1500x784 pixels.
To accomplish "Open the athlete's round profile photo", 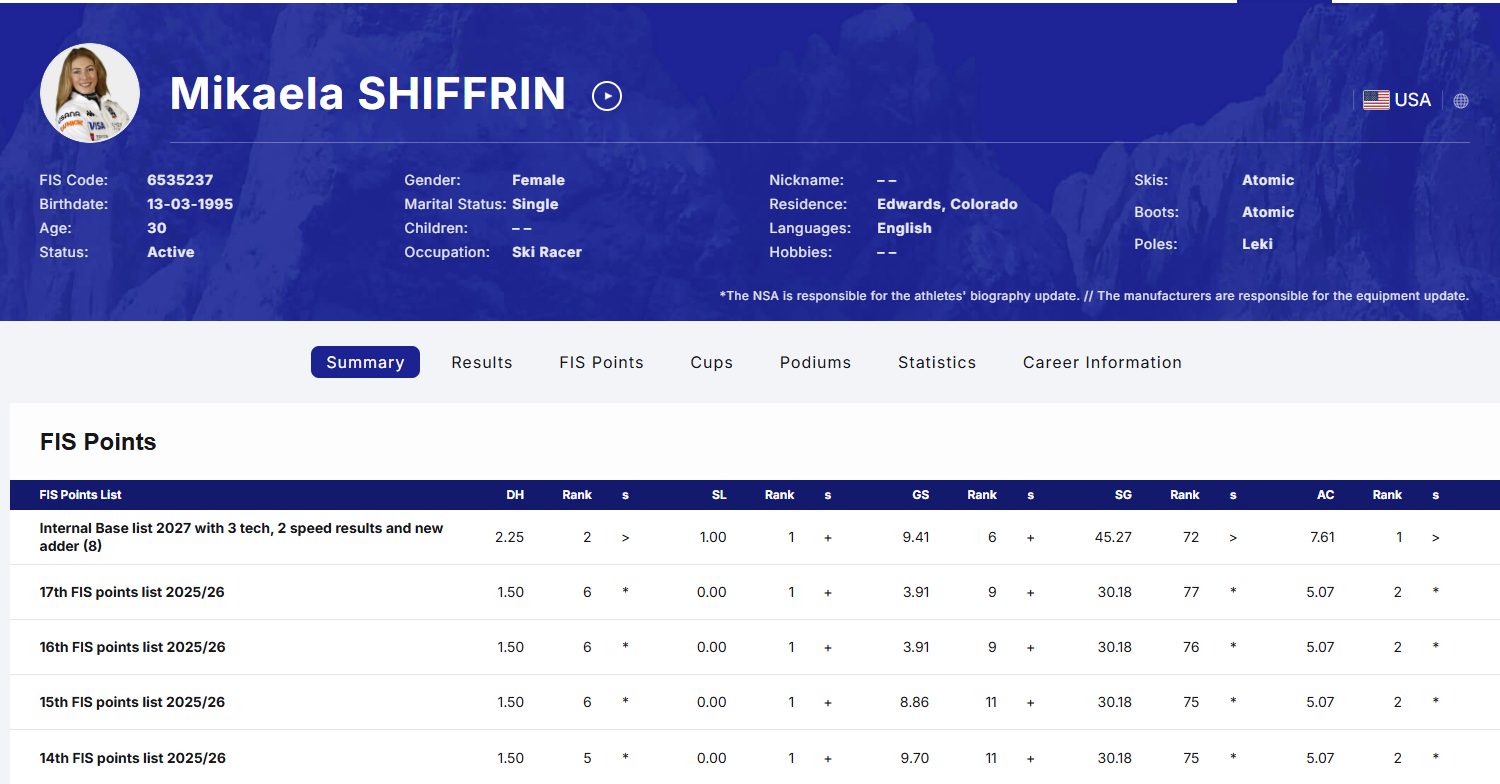I will (x=90, y=93).
